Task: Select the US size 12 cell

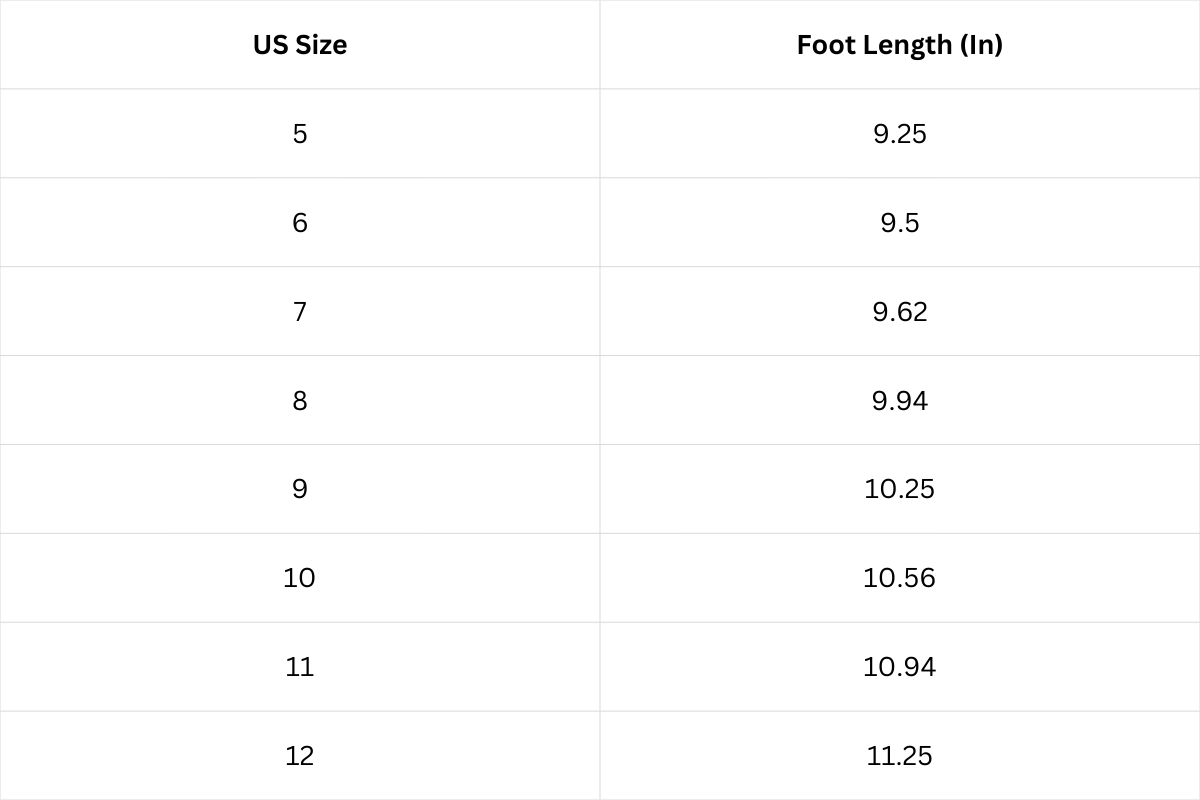Action: 299,756
